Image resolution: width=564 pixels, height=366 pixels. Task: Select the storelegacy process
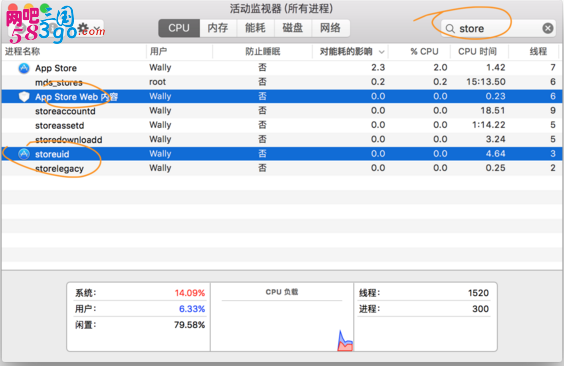point(281,168)
